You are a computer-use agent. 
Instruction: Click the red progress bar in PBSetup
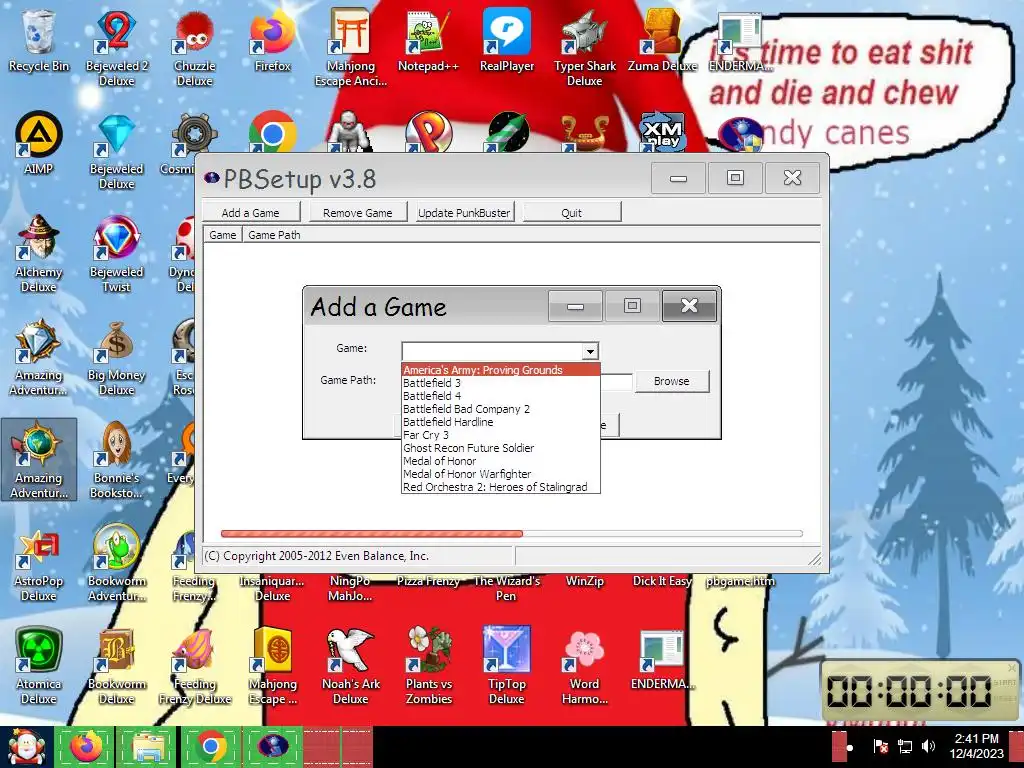coord(372,534)
